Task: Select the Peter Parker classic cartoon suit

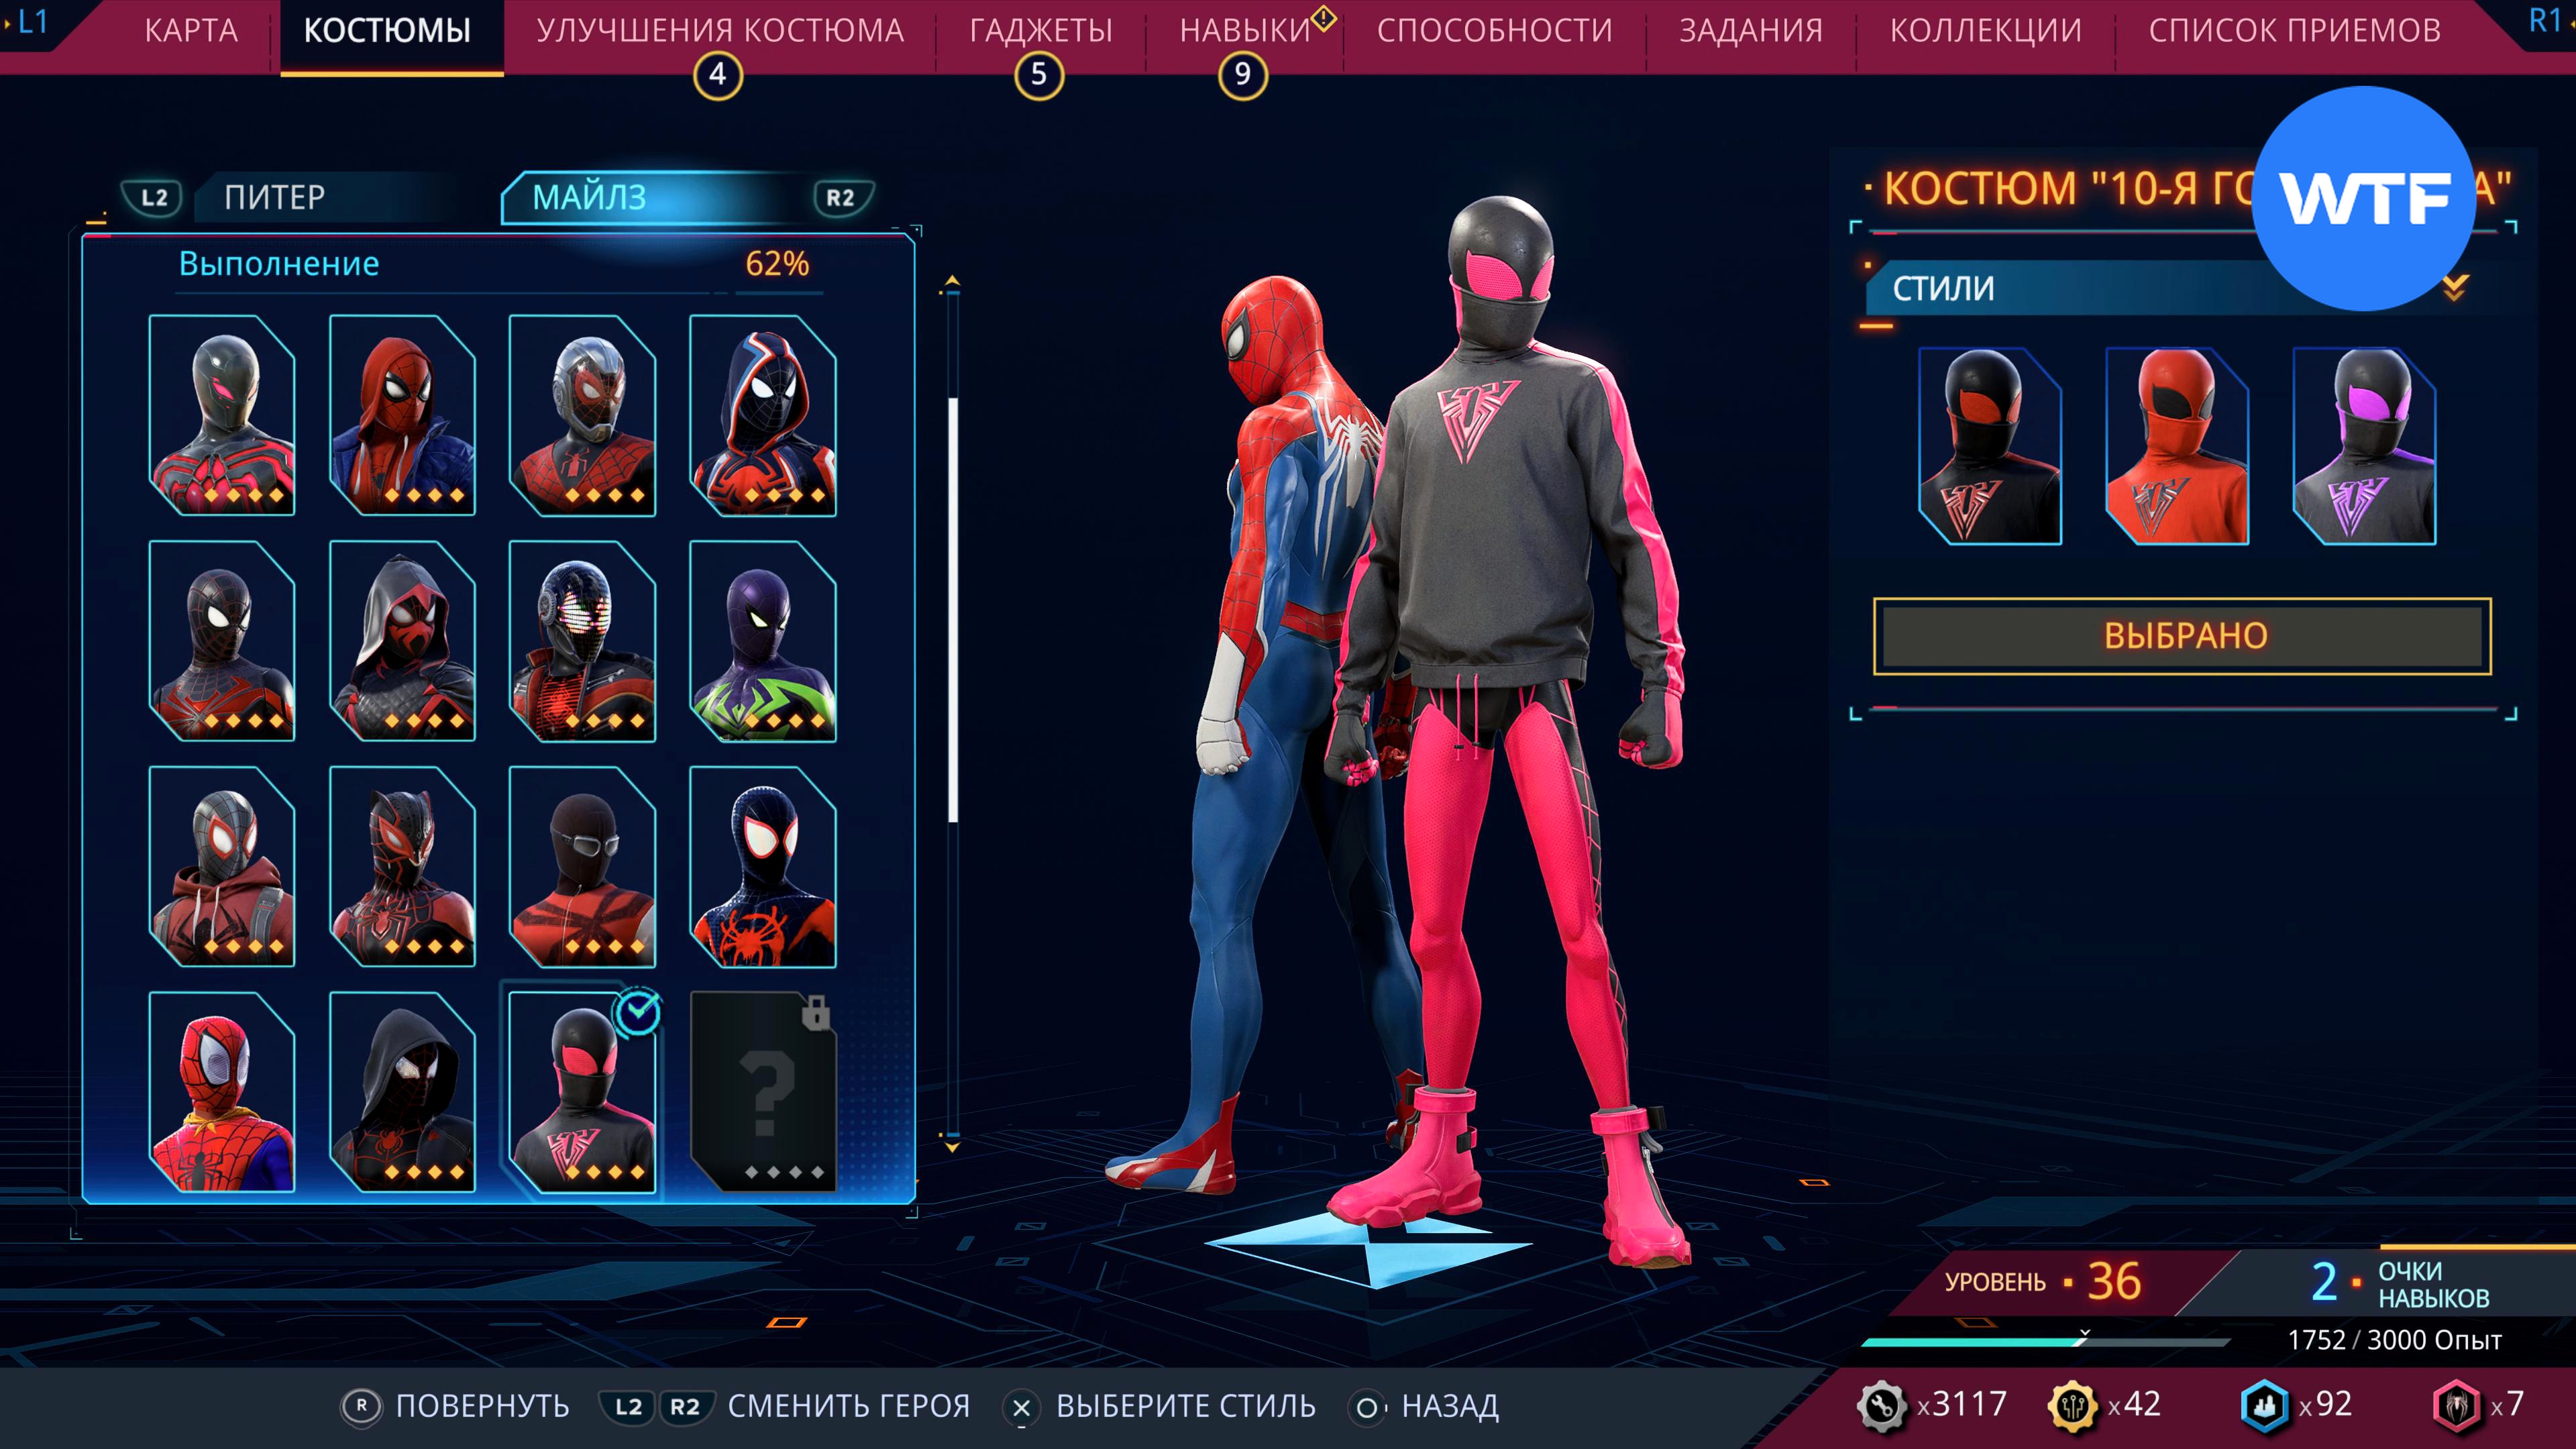Action: (x=221, y=1091)
